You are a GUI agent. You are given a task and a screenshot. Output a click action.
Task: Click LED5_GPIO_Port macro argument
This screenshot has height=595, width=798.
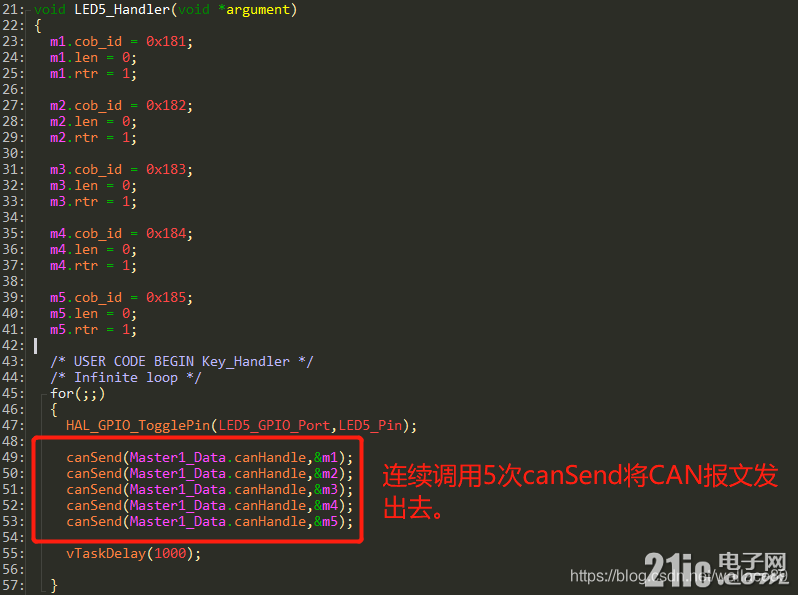pyautogui.click(x=274, y=426)
